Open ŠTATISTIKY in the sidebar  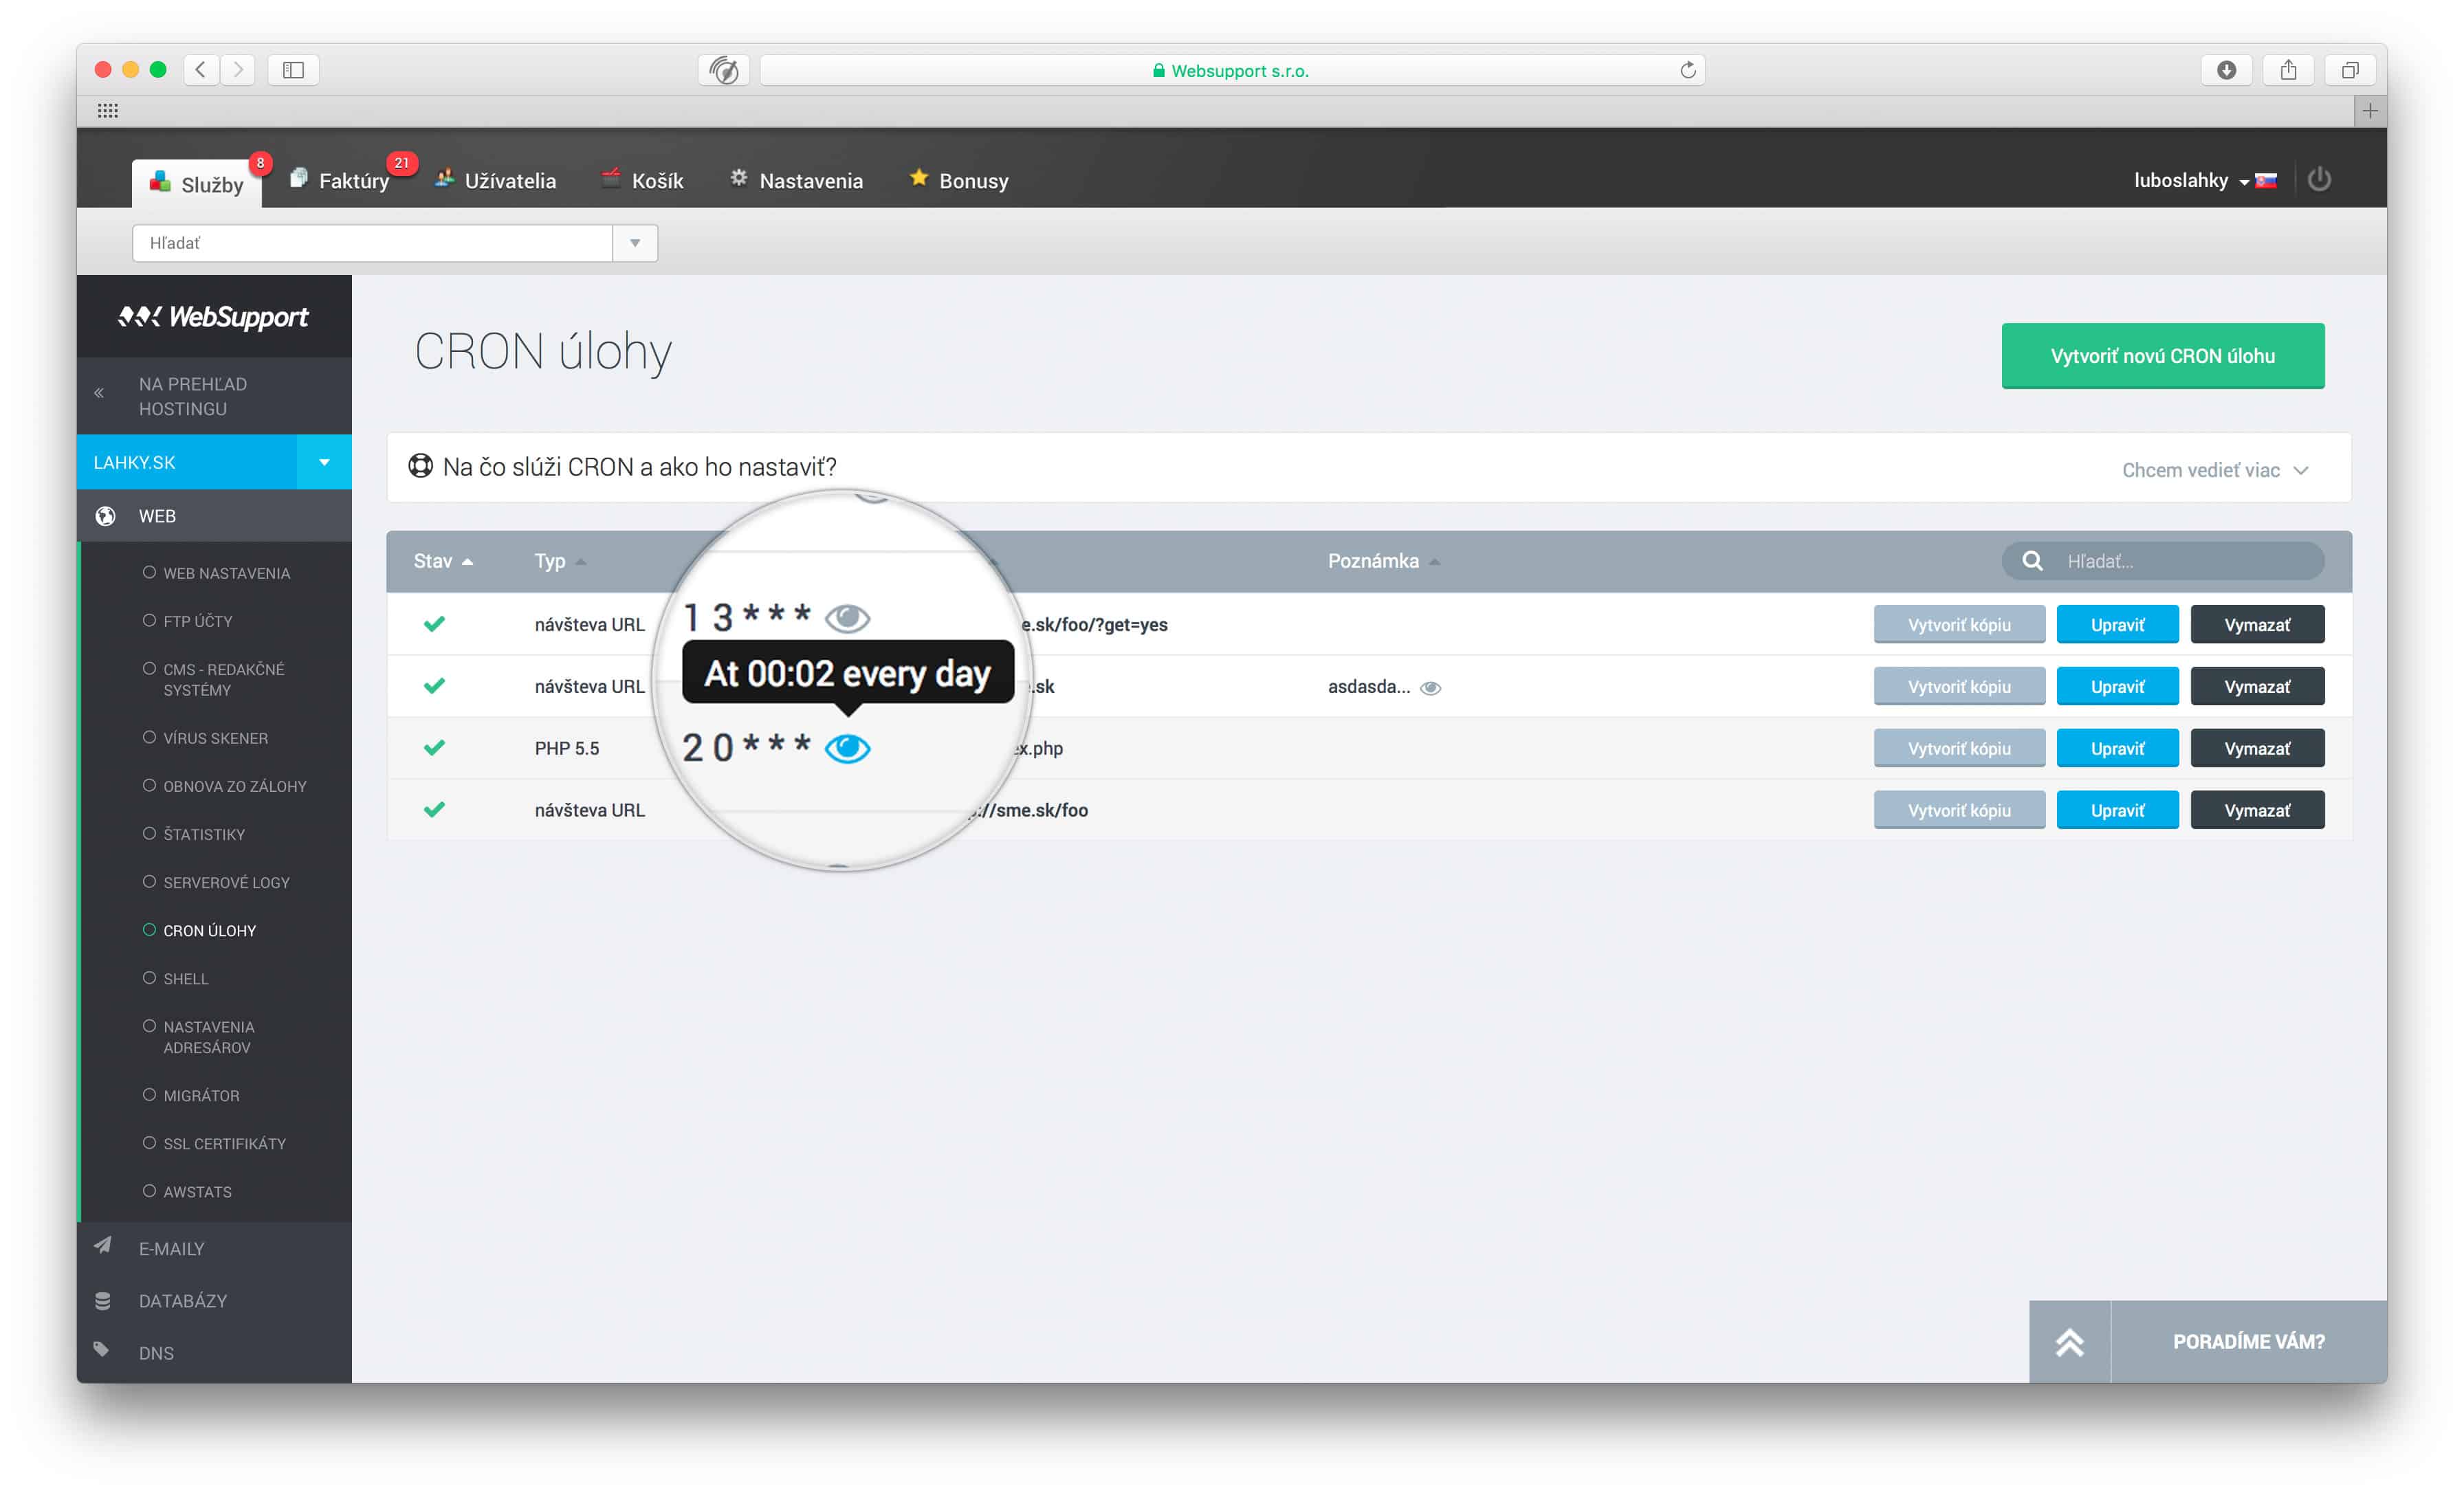(x=204, y=834)
